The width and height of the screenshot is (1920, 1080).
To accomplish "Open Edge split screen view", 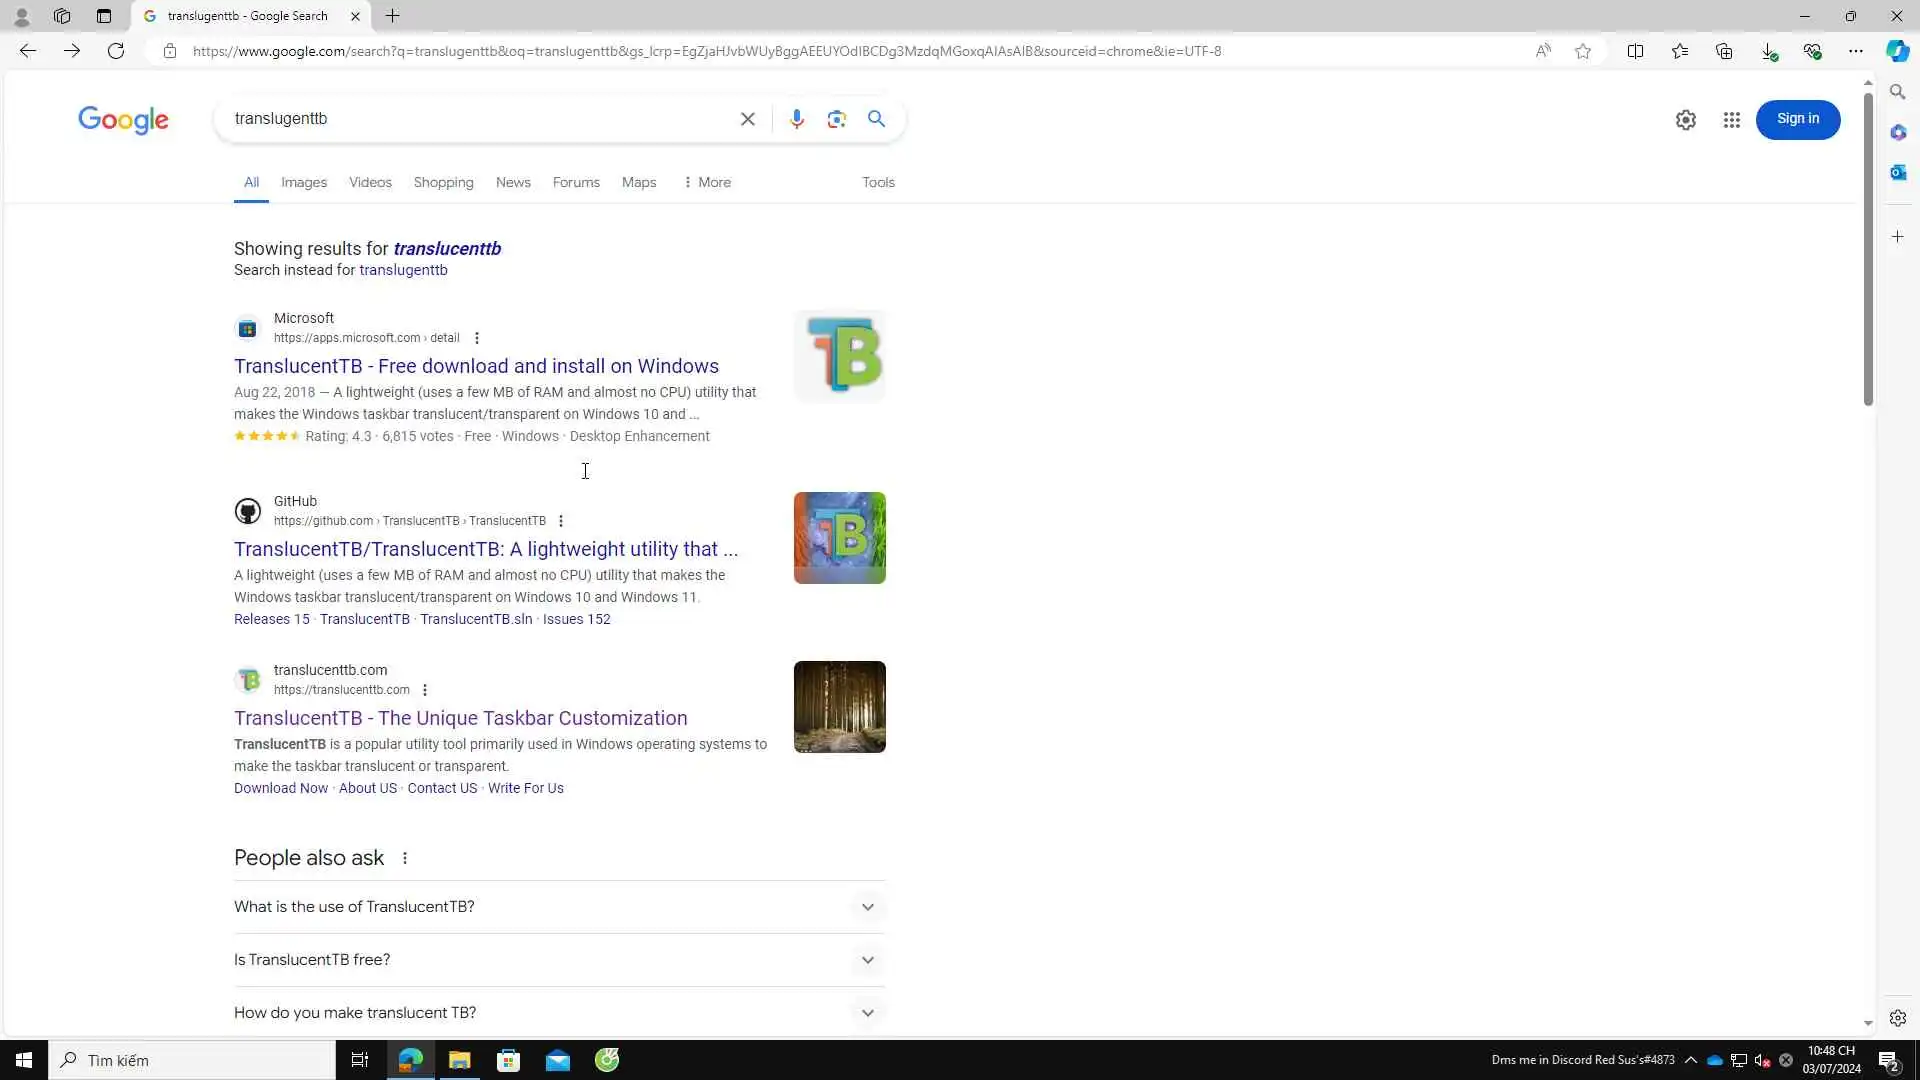I will click(x=1635, y=51).
